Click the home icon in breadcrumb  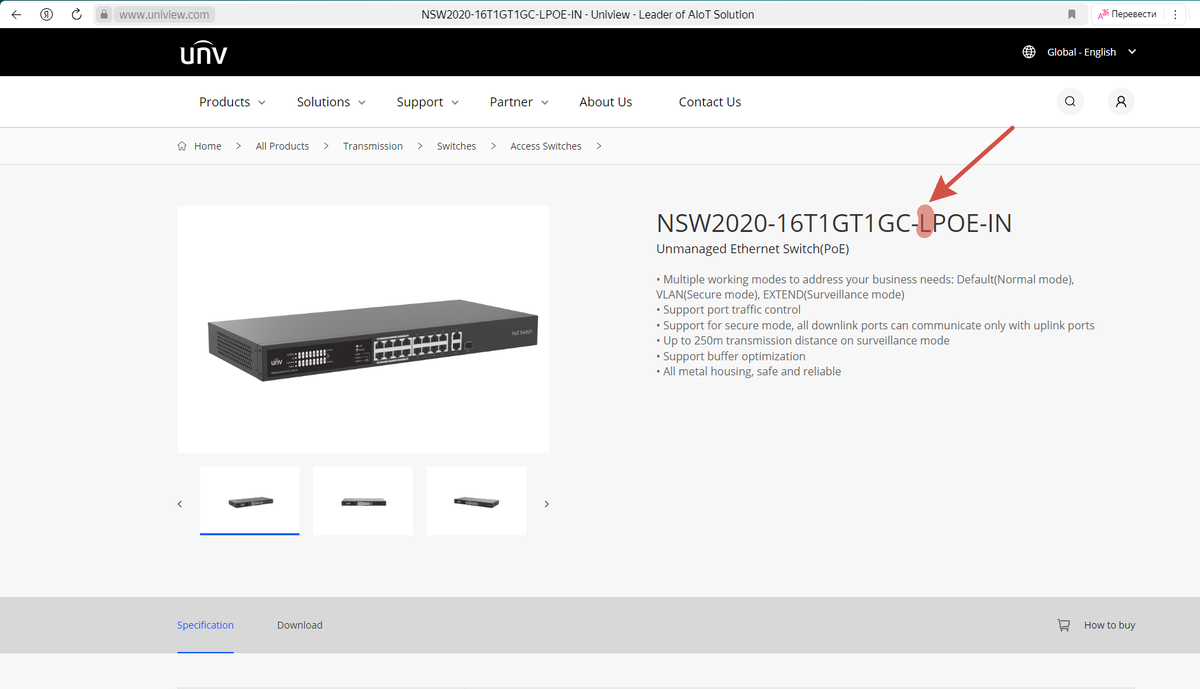coord(182,146)
